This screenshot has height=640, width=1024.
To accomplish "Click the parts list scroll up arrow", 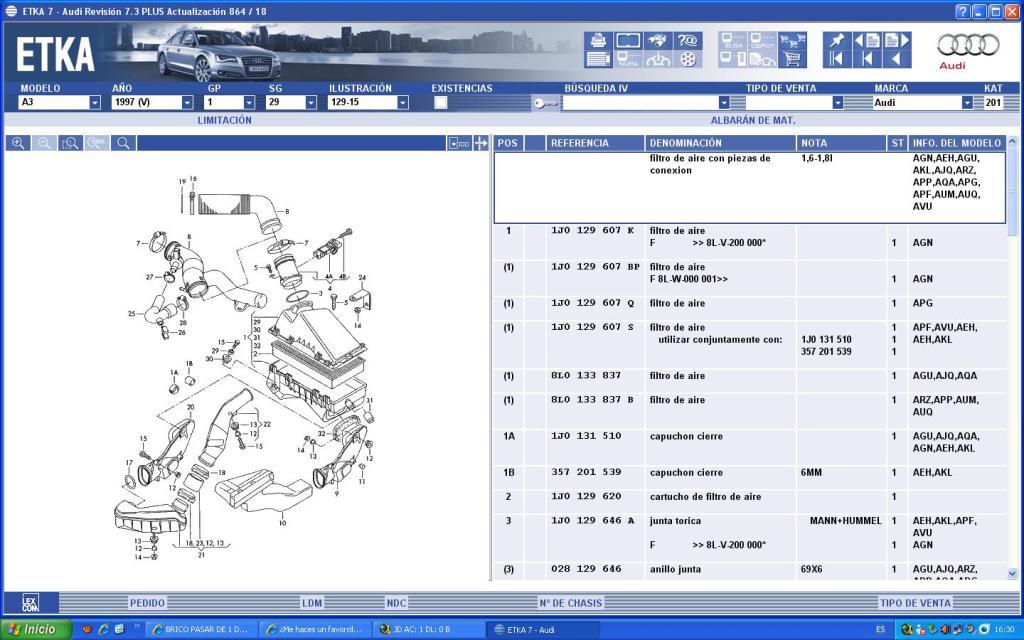I will [1012, 141].
